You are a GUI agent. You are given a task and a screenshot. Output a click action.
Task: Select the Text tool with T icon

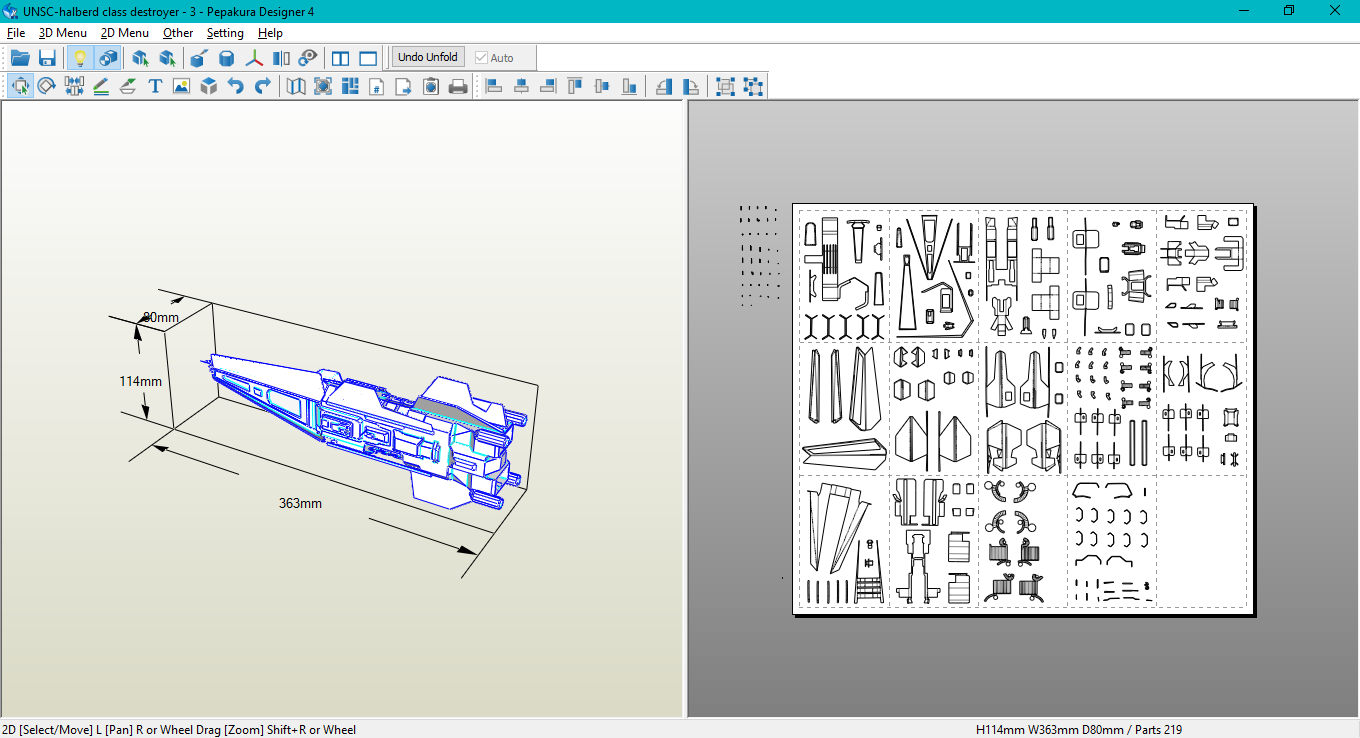point(155,87)
